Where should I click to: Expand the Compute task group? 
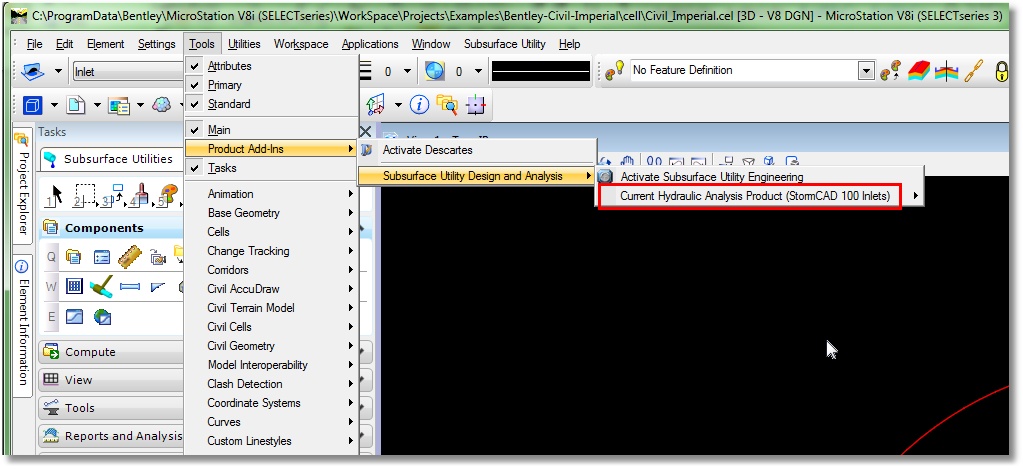[111, 352]
